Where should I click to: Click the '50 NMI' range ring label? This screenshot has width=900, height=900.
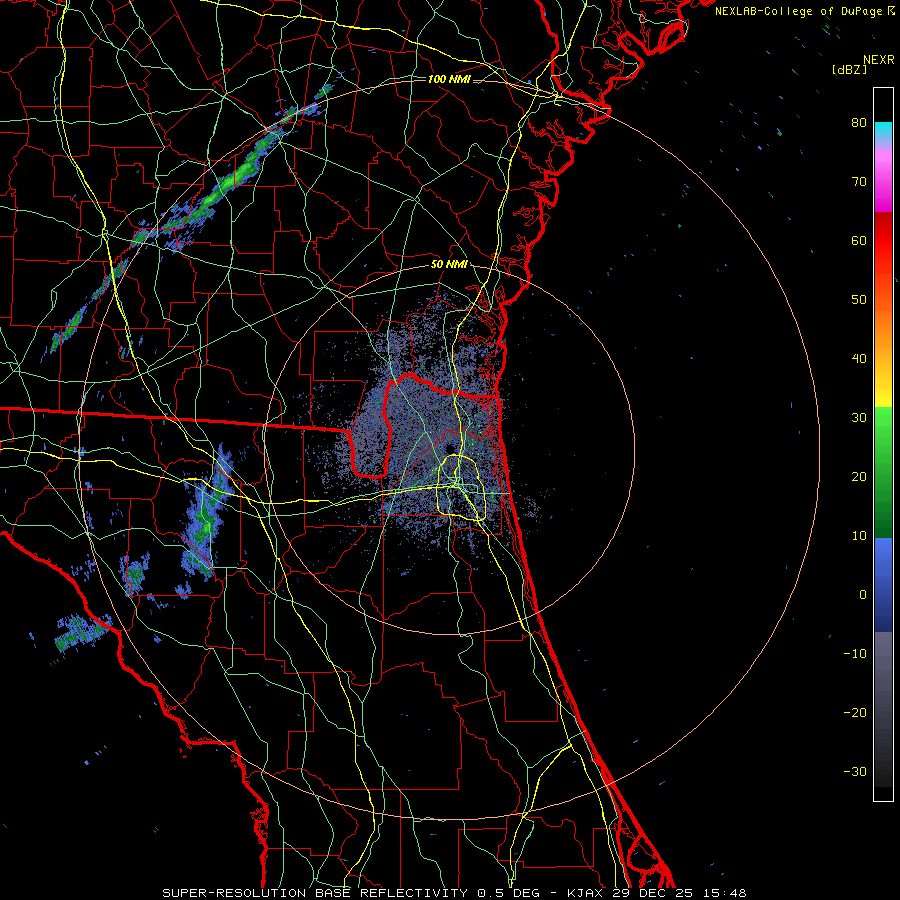[x=449, y=265]
